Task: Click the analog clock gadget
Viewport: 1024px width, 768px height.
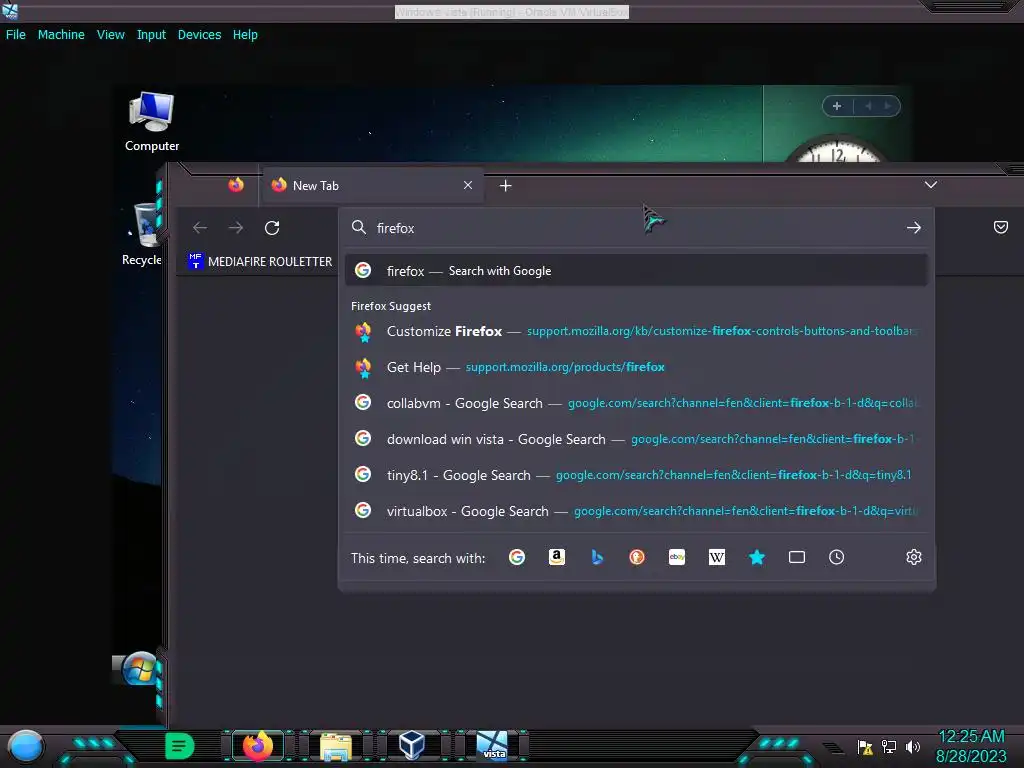Action: (837, 148)
